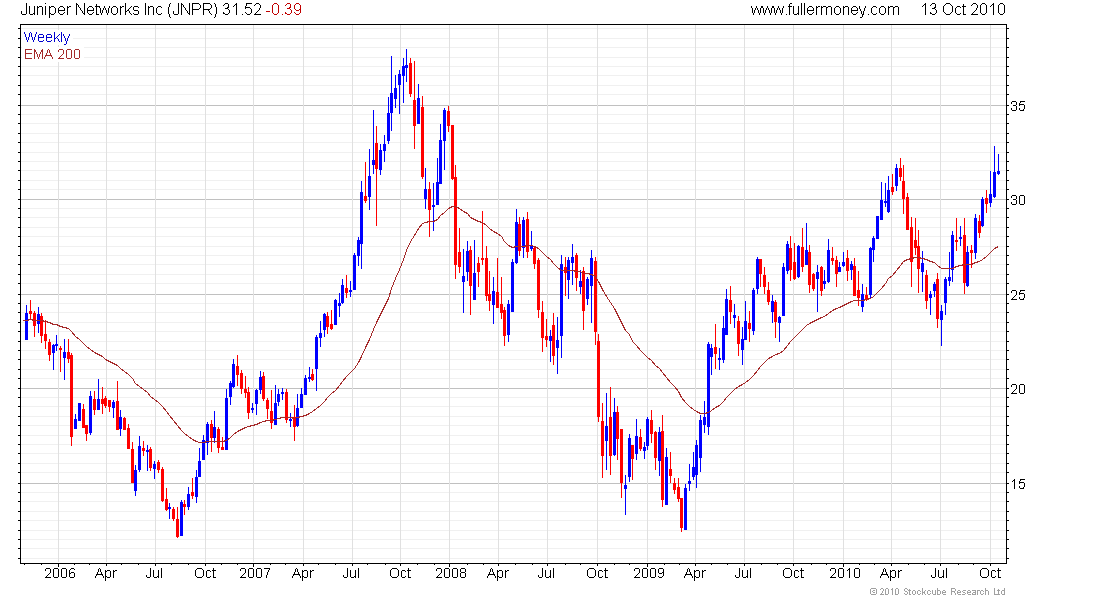The width and height of the screenshot is (1100, 600).
Task: Click the Jul label after 2006
Action: (154, 573)
